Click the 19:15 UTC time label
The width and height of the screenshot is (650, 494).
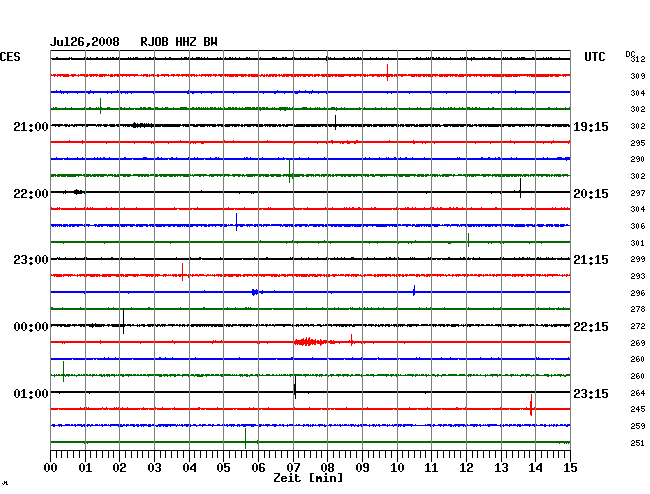pyautogui.click(x=591, y=127)
